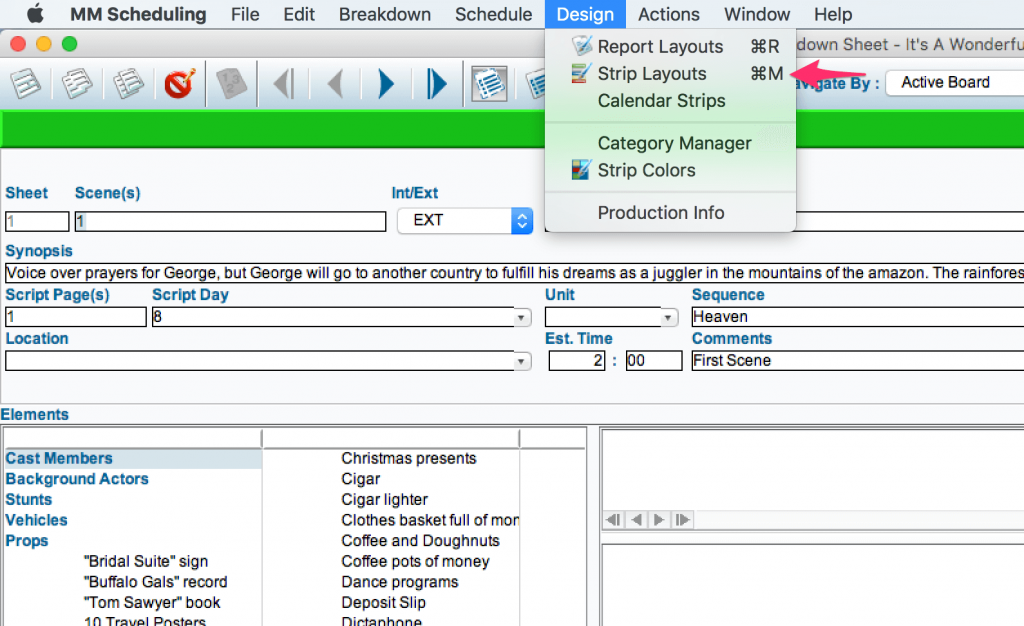Open the Int/Ext EXT dropdown
This screenshot has width=1024, height=626.
click(465, 221)
